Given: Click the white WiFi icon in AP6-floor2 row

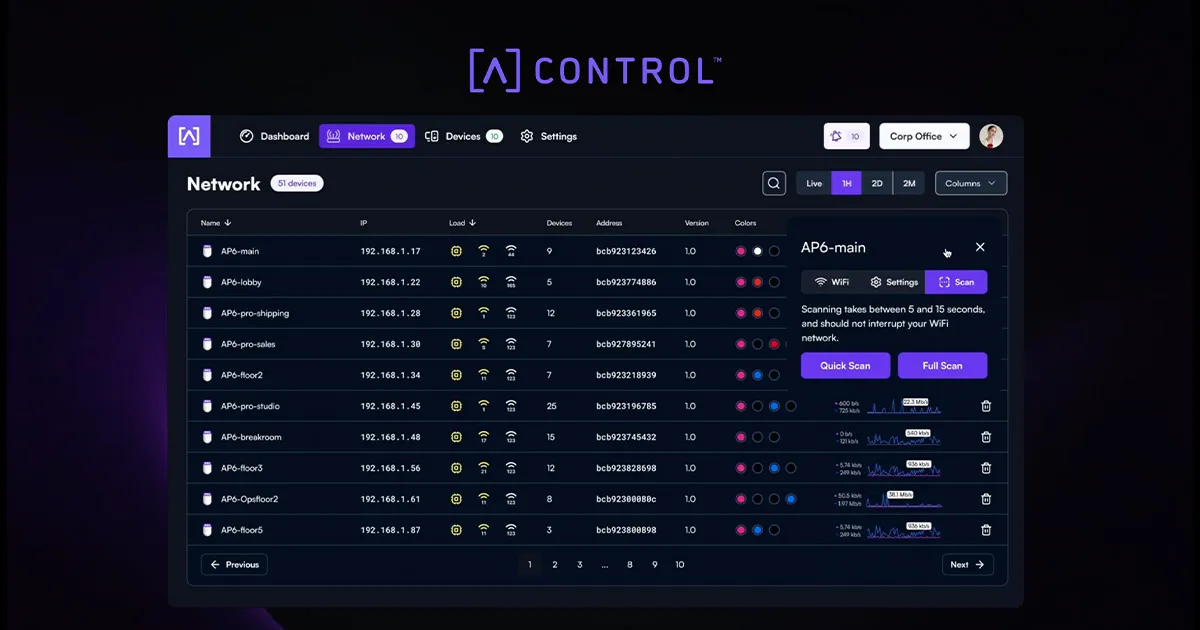Looking at the screenshot, I should [511, 375].
